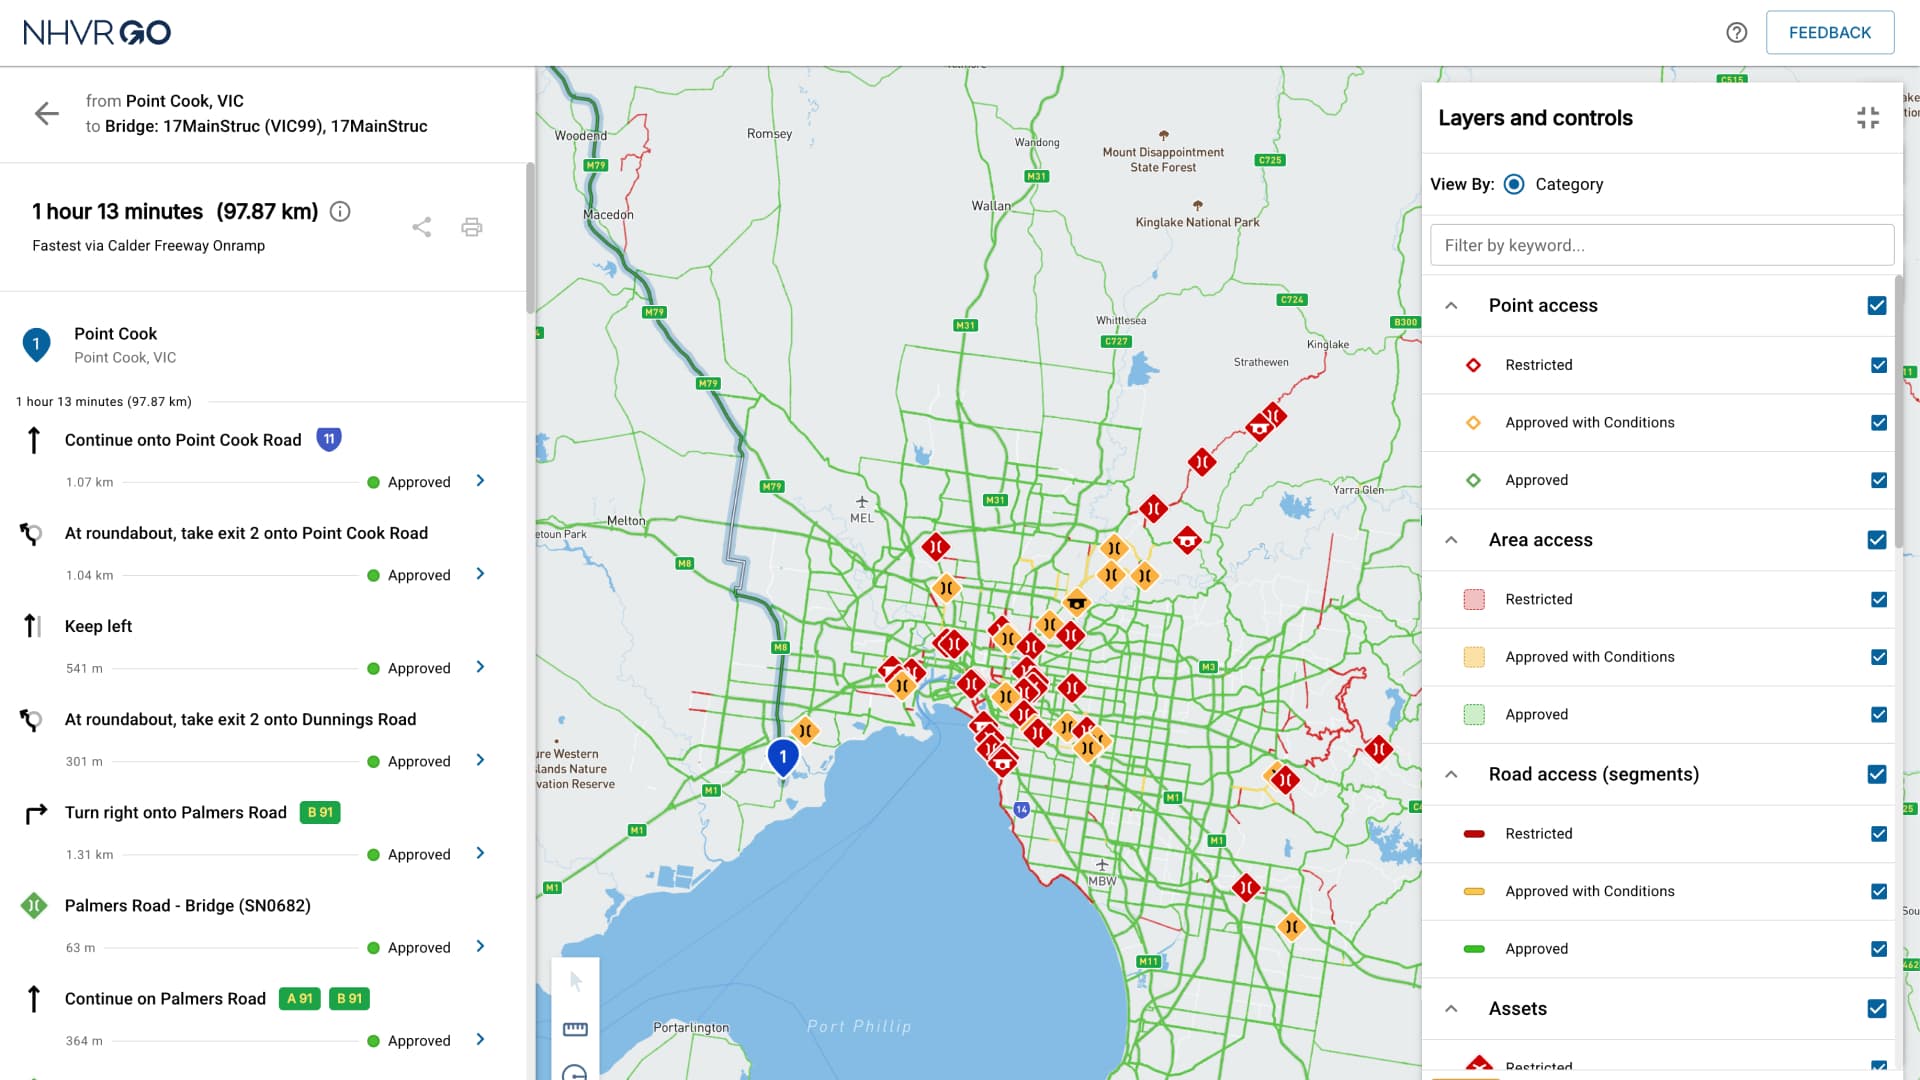Viewport: 1920px width, 1080px height.
Task: Click the NHVR GO logo
Action: pos(97,33)
